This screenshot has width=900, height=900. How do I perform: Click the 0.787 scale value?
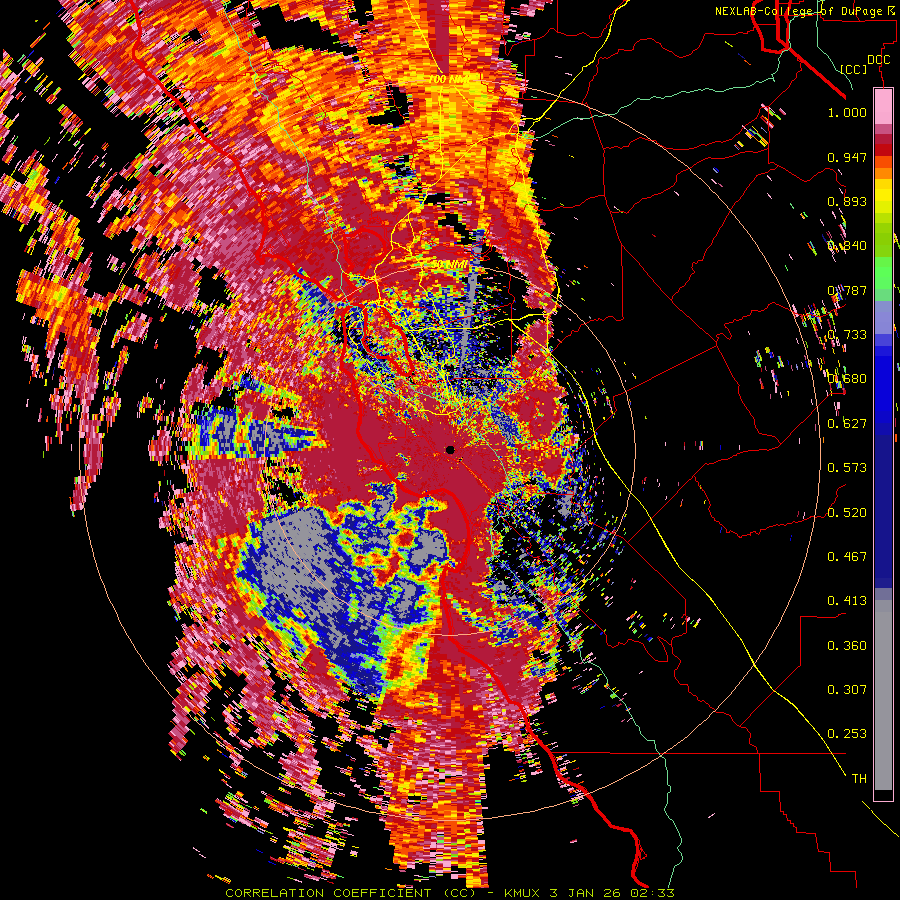point(847,290)
